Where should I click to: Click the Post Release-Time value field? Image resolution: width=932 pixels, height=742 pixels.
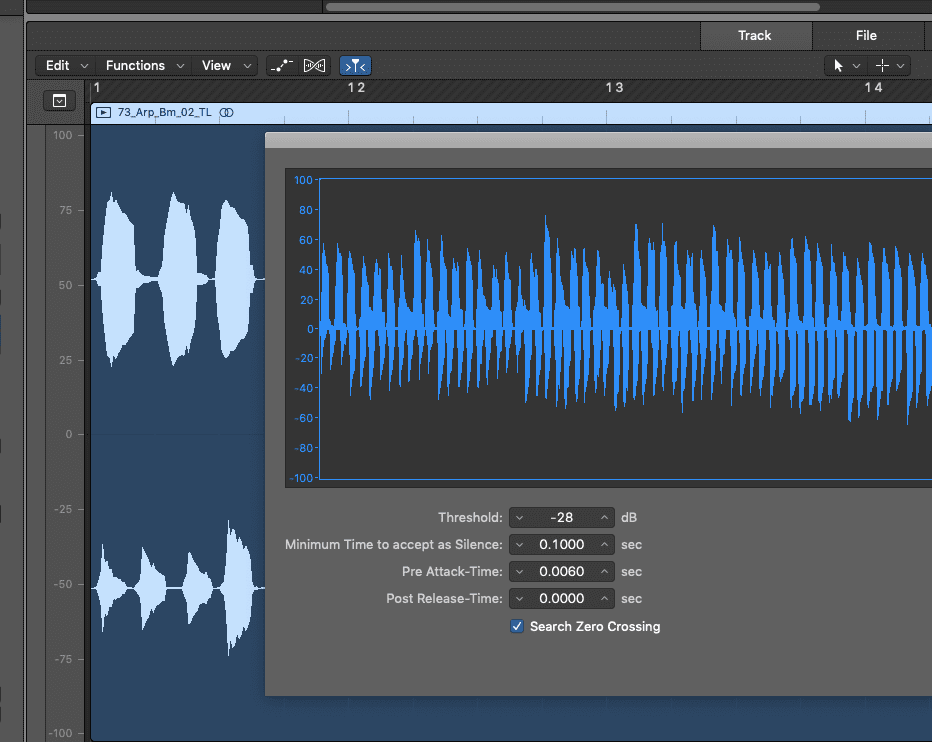tap(562, 599)
